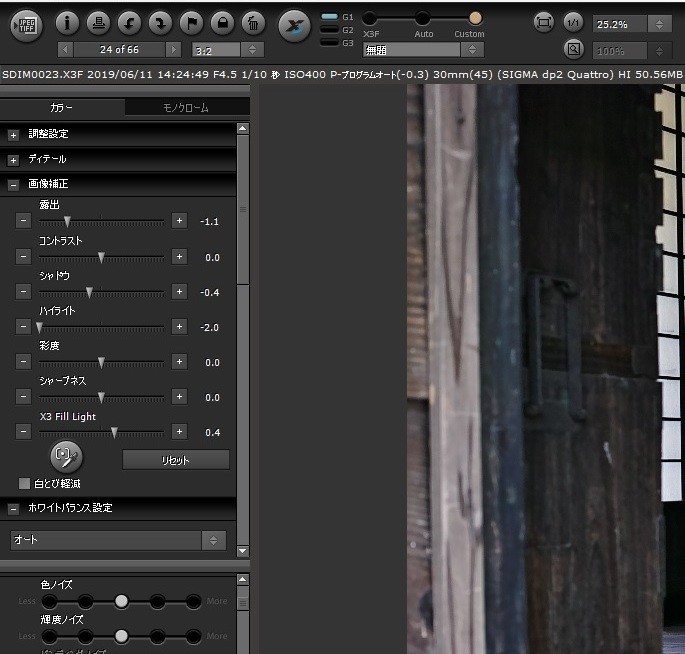Click scroll up arrow of noise panel
Image resolution: width=685 pixels, height=654 pixels.
tap(243, 580)
